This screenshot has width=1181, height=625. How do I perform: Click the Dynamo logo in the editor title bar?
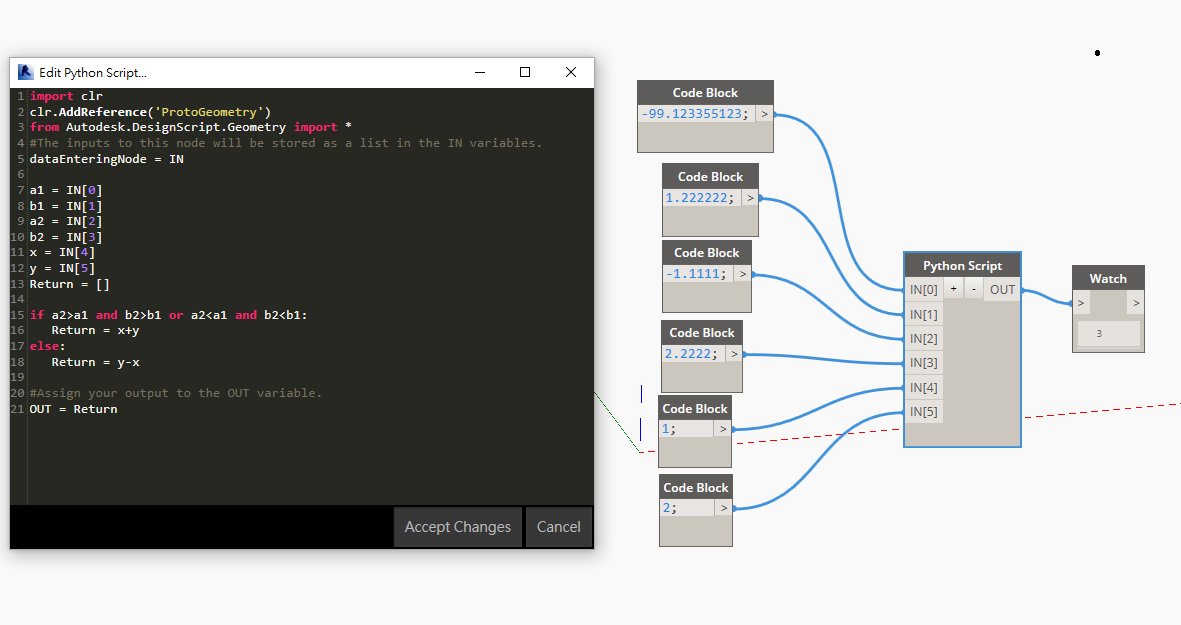24,71
